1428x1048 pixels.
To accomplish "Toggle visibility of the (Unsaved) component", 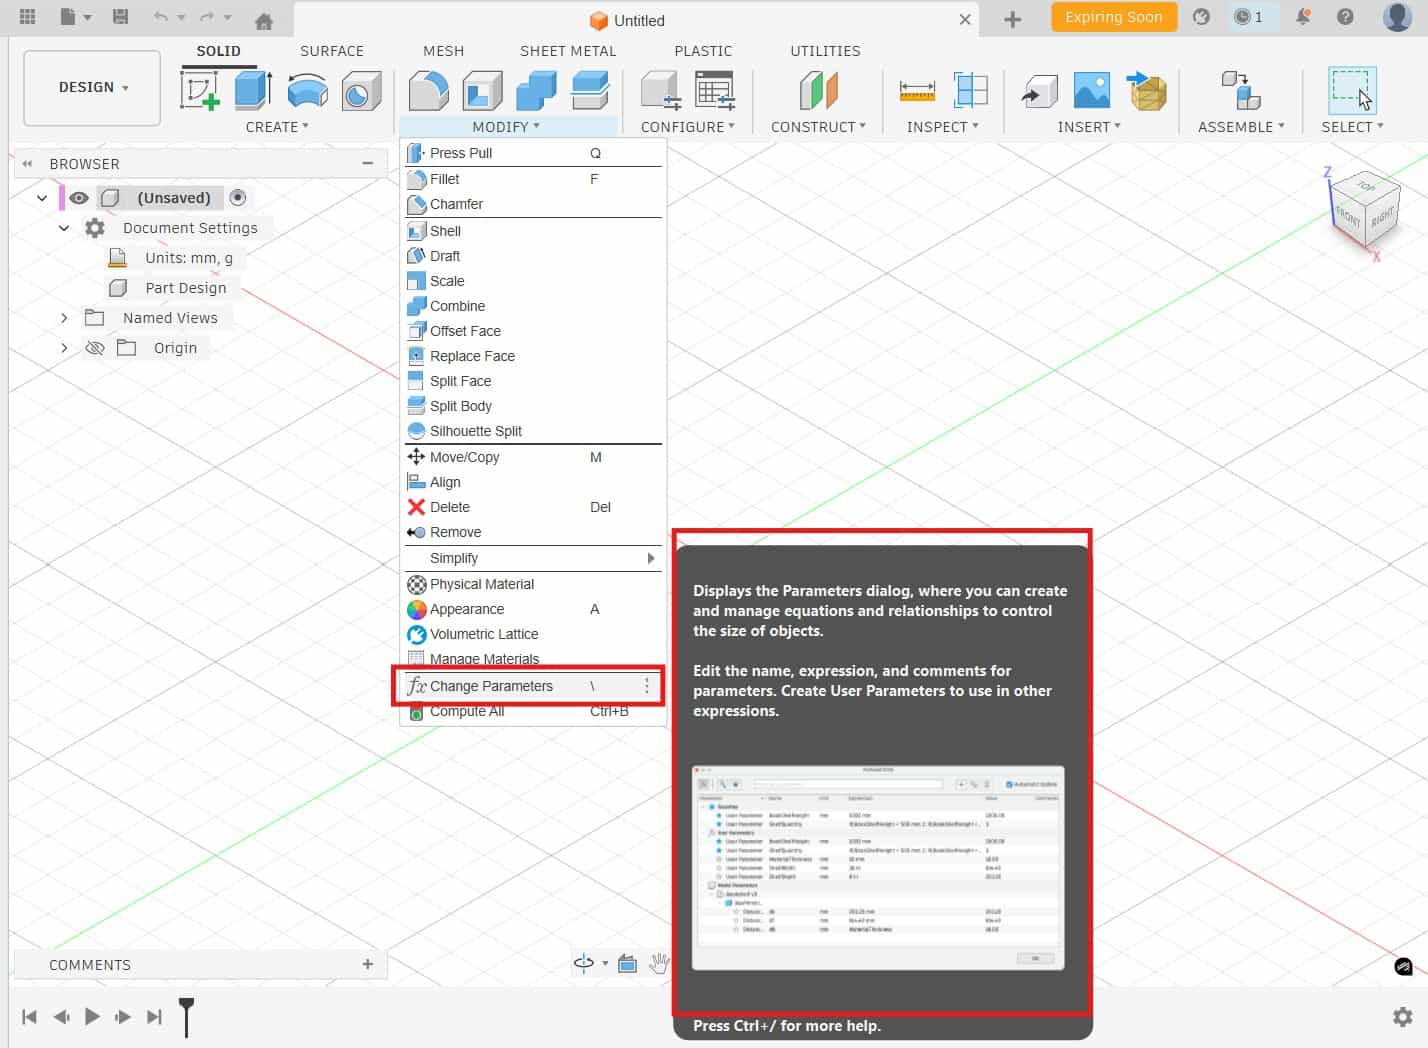I will coord(79,198).
